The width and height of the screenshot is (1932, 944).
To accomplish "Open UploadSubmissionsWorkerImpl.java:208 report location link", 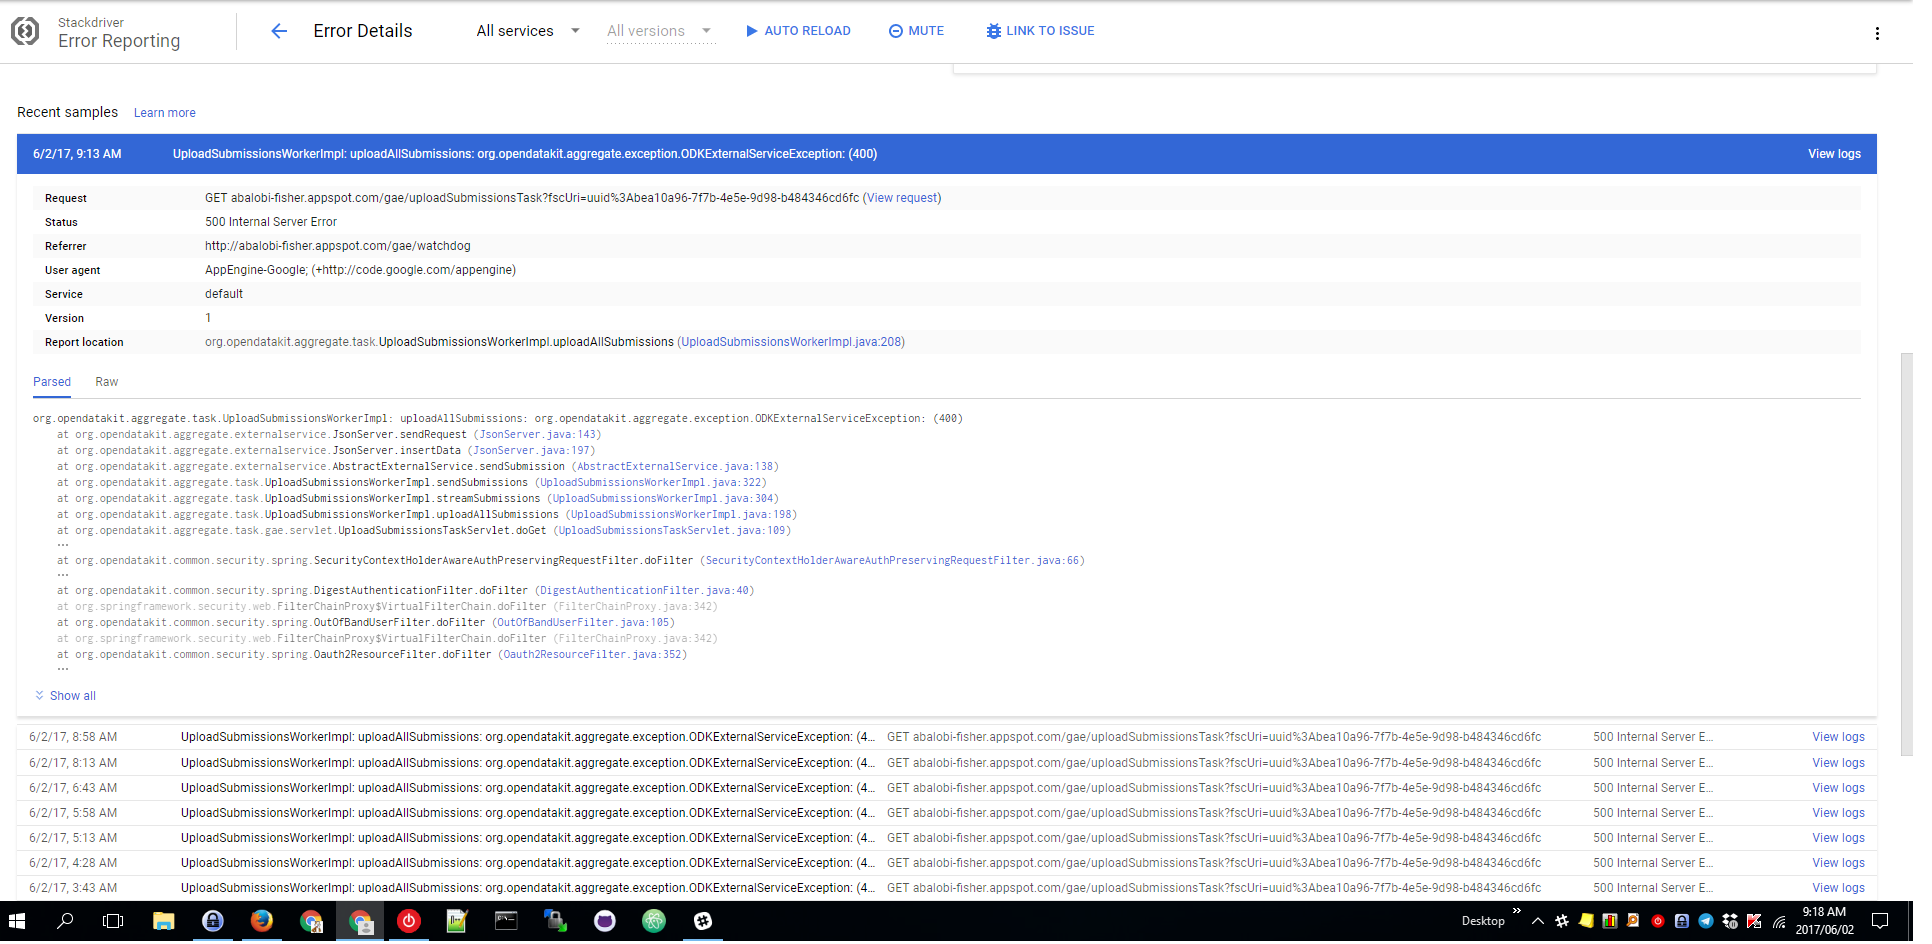I will point(791,342).
